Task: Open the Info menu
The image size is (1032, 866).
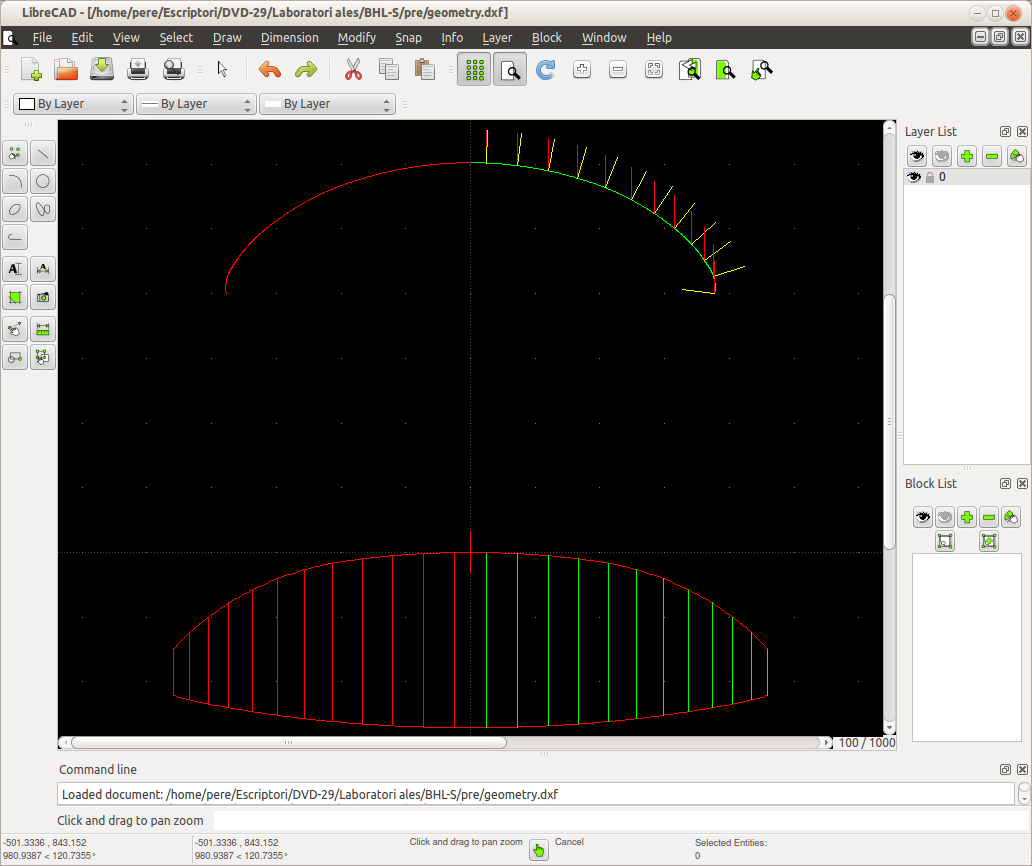Action: click(x=452, y=38)
